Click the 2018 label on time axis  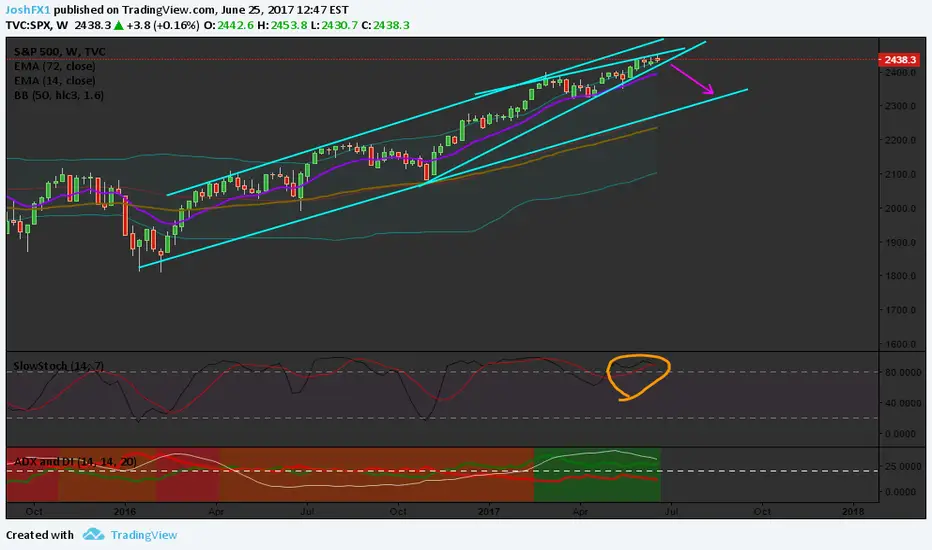(x=853, y=511)
